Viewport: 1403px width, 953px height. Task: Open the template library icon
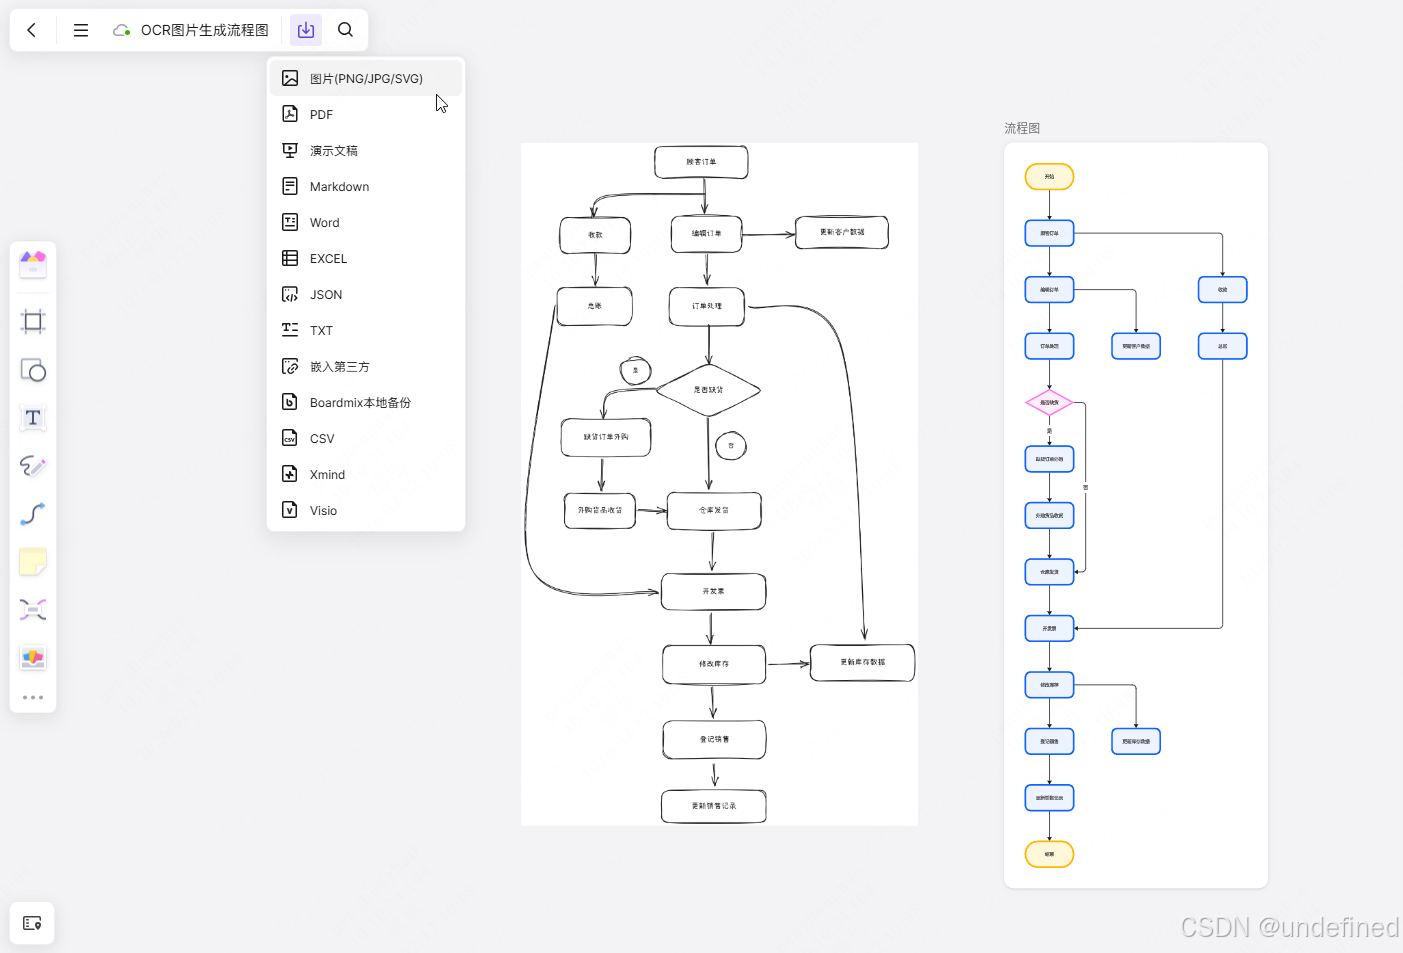click(x=33, y=264)
